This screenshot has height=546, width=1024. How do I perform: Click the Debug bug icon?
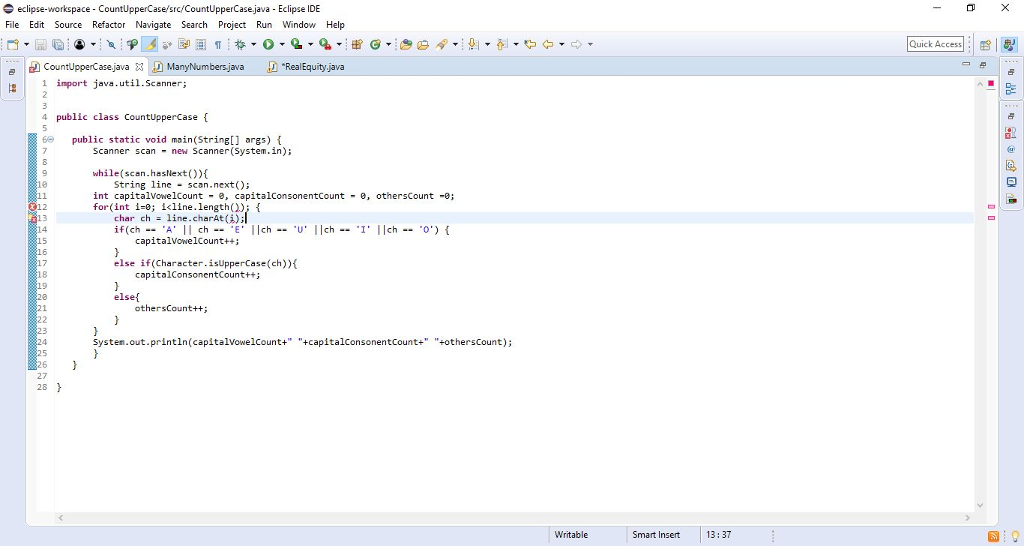coord(240,44)
